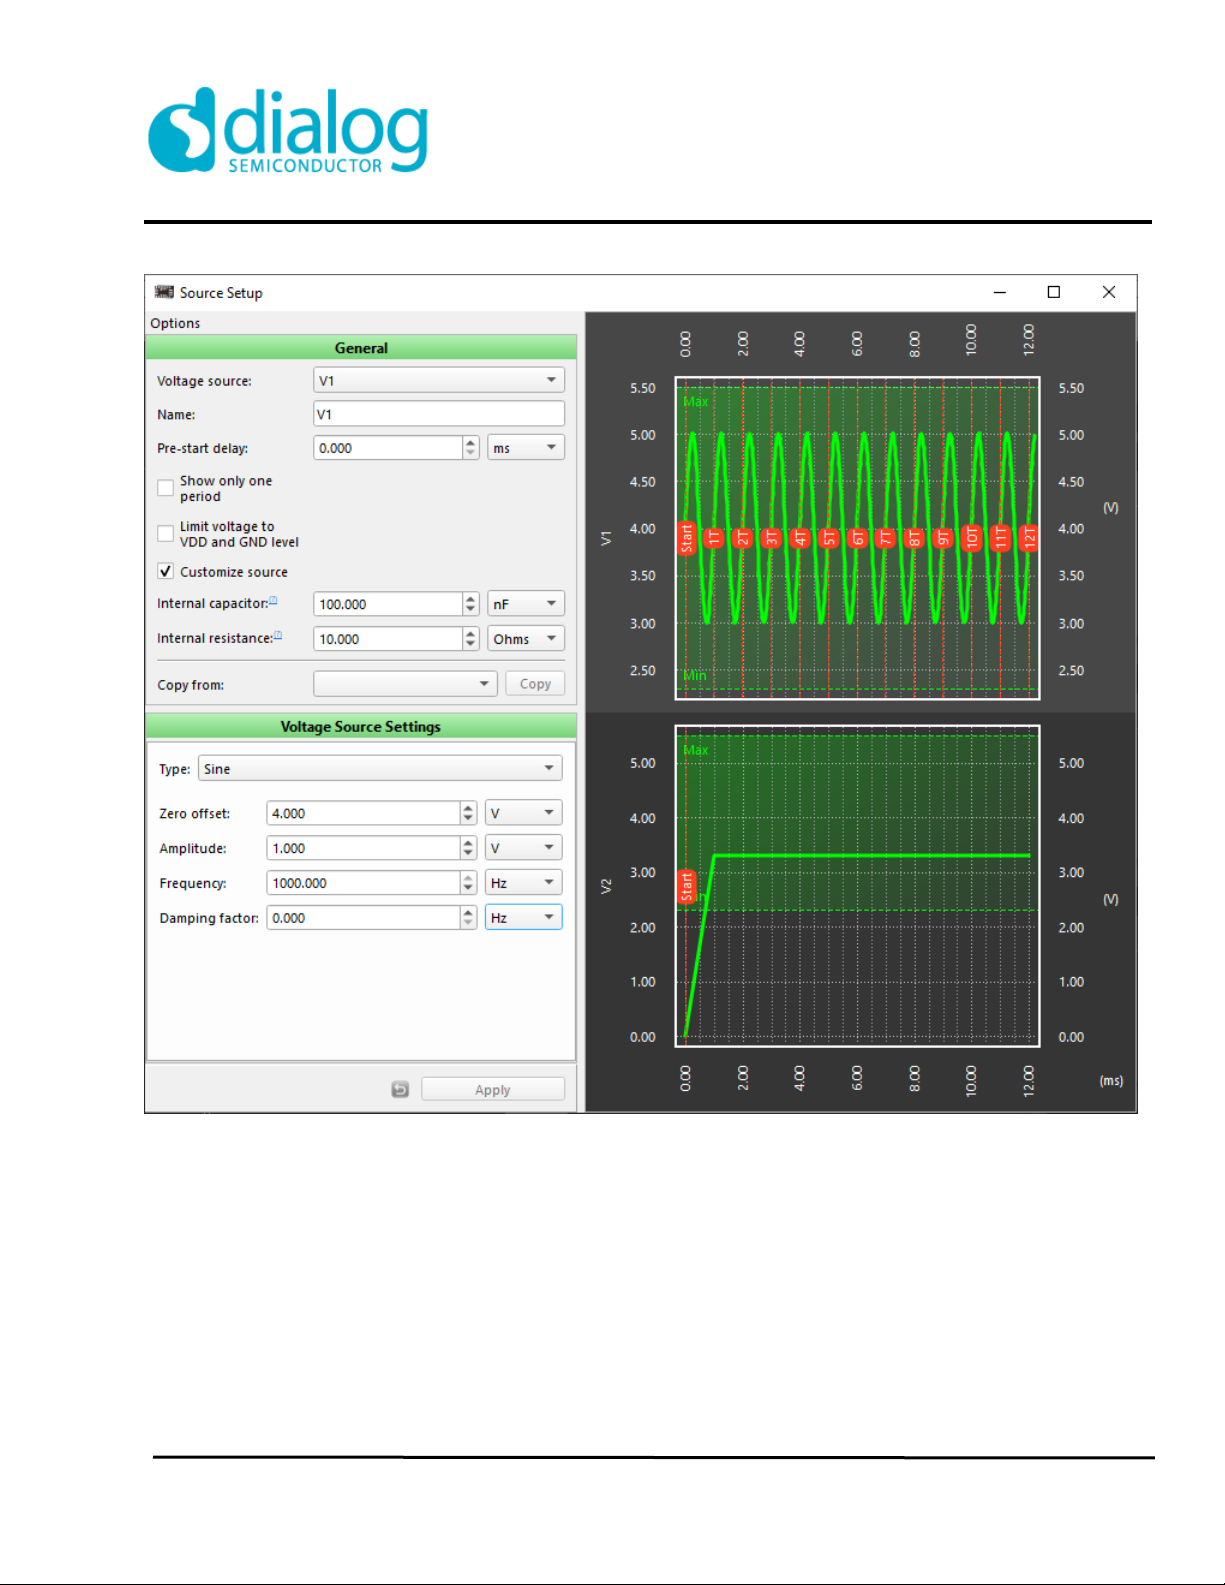This screenshot has width=1225, height=1585.
Task: Click the Amplitude spinner arrows
Action: pos(468,848)
